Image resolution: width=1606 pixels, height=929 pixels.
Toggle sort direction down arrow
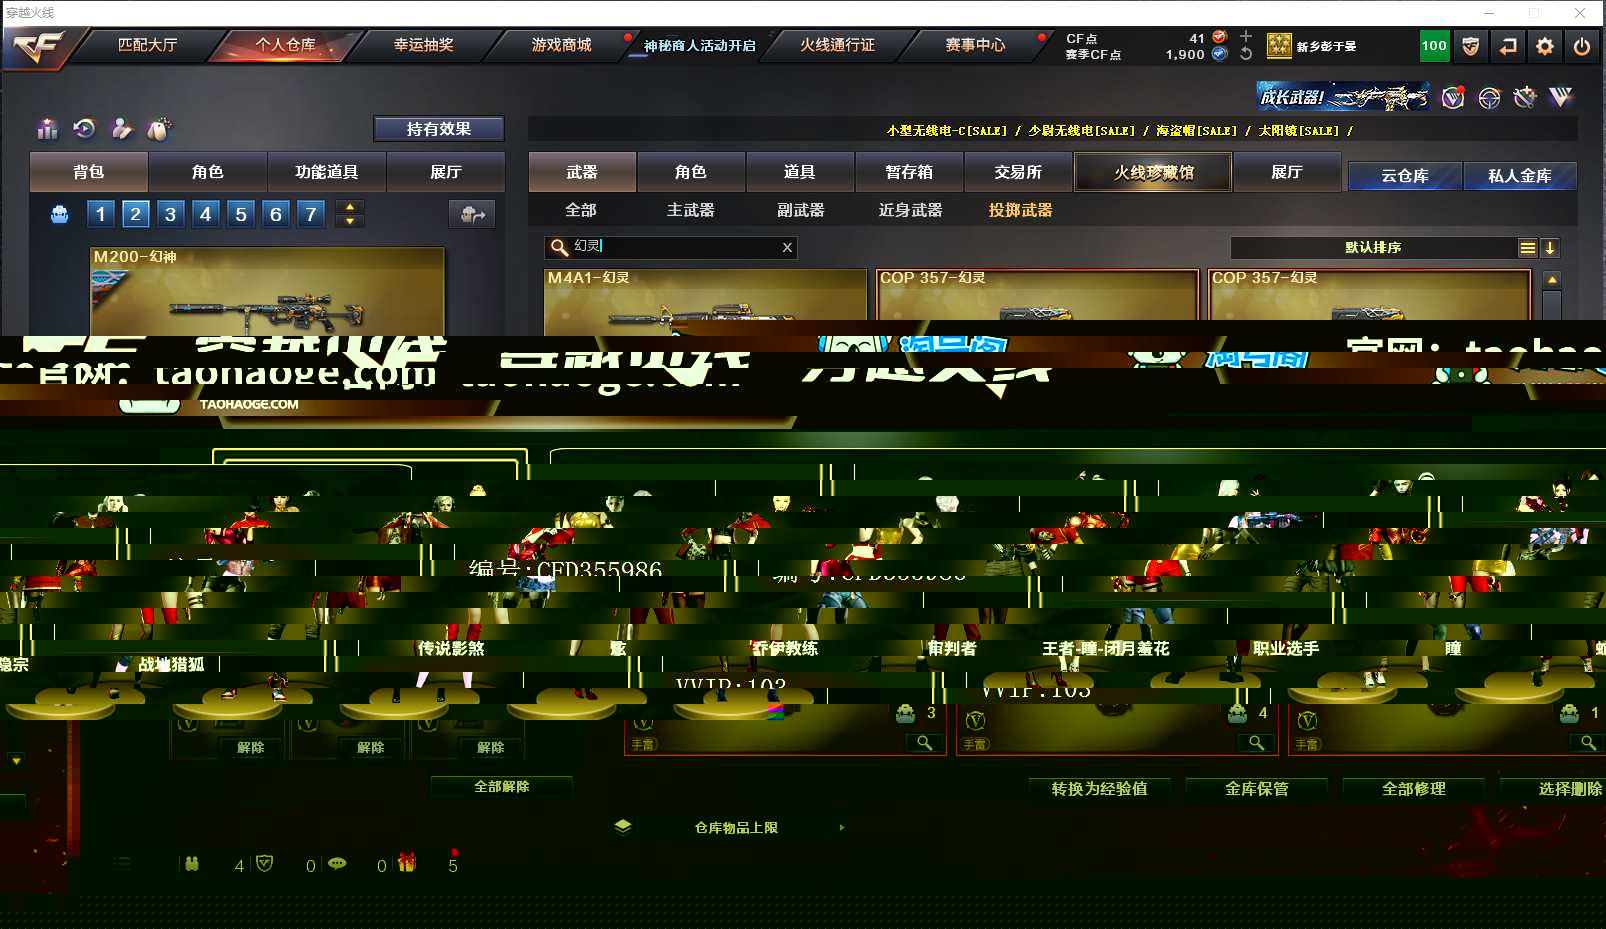pos(1549,248)
